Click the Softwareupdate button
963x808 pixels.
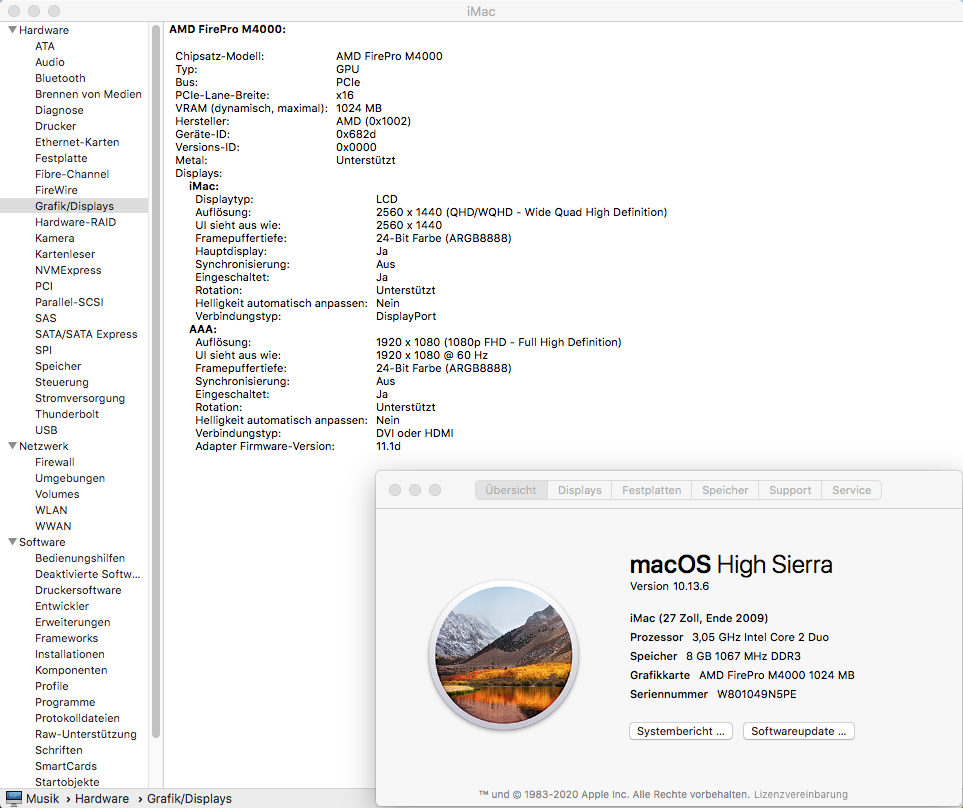pos(798,731)
